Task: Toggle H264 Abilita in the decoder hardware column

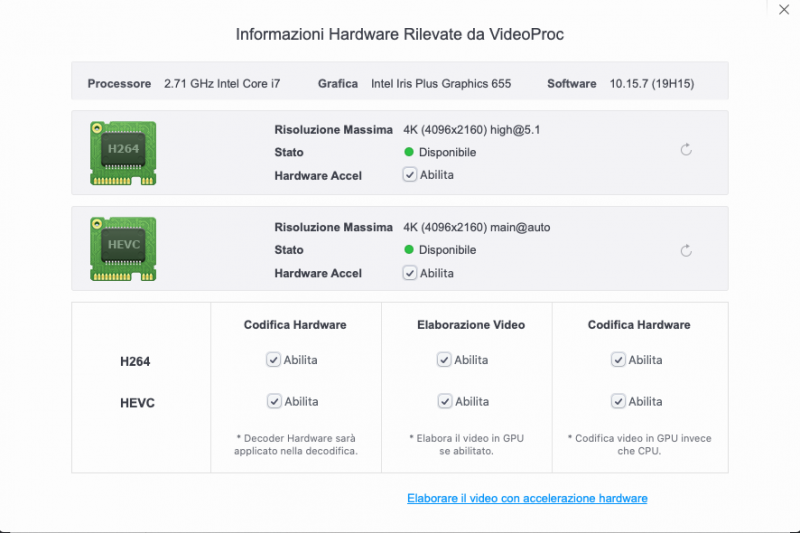Action: 274,360
